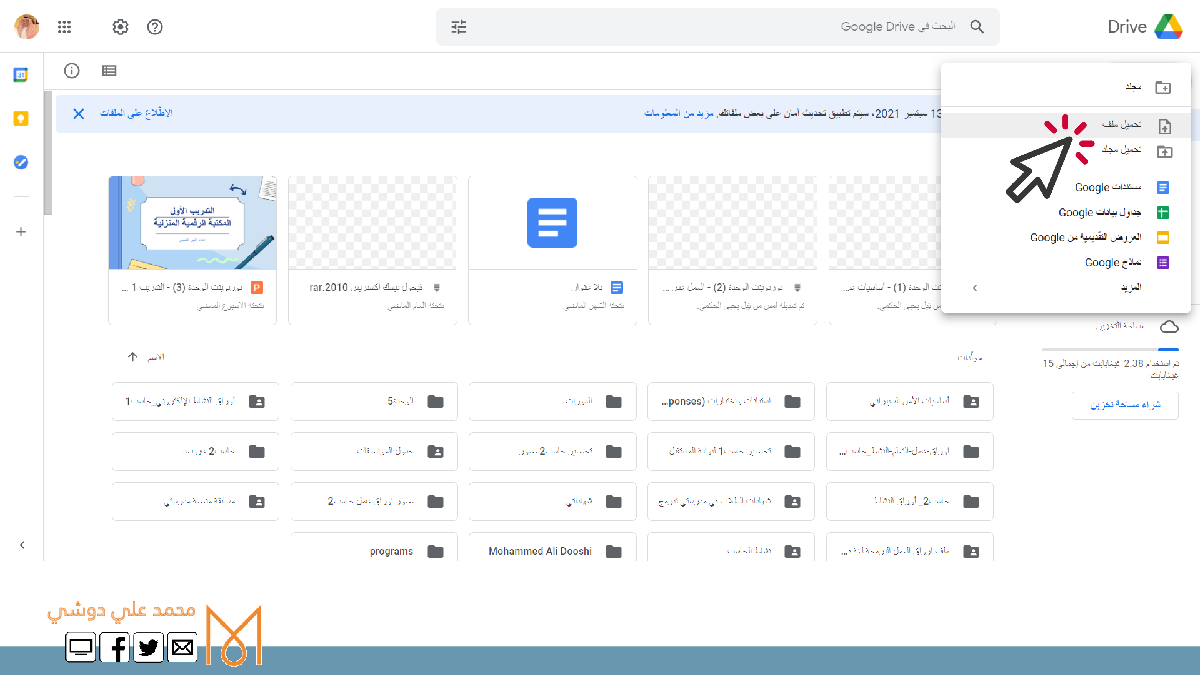Click the Google Drive logo
The height and width of the screenshot is (675, 1200).
coord(1168,27)
